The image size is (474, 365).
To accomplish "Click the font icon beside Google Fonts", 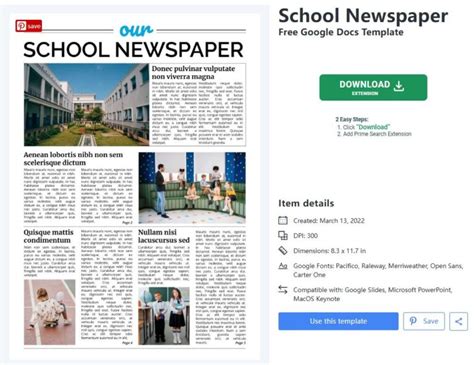I will [x=283, y=266].
